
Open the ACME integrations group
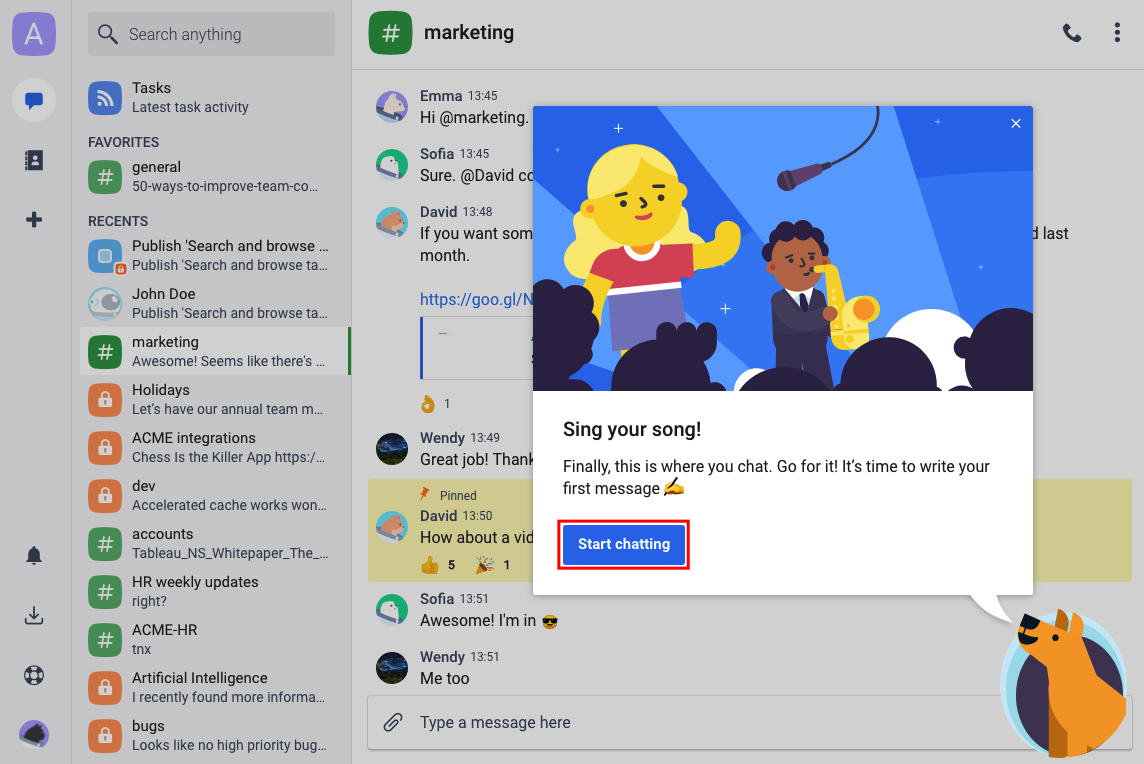[x=215, y=447]
